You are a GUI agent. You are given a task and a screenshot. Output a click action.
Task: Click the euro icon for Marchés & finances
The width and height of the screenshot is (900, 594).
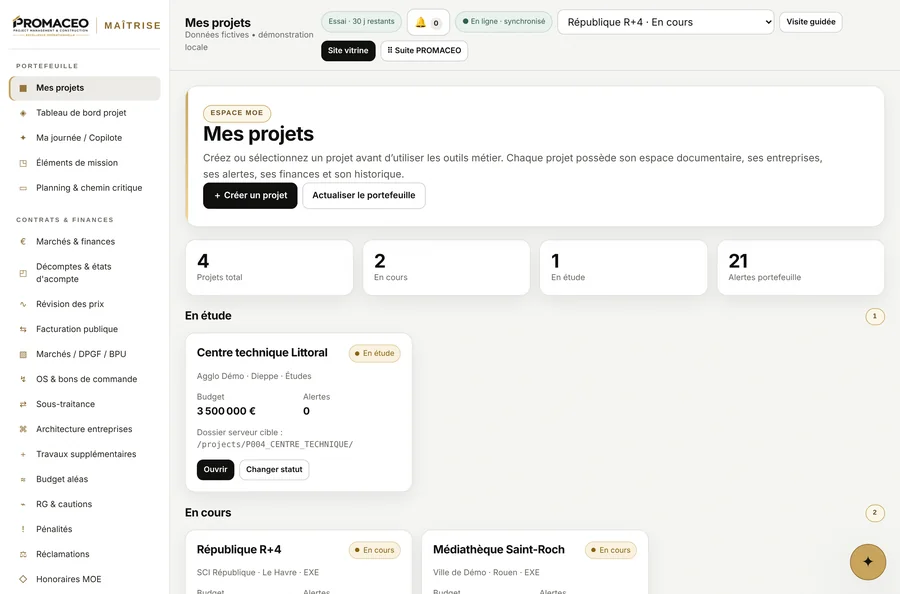pyautogui.click(x=23, y=242)
